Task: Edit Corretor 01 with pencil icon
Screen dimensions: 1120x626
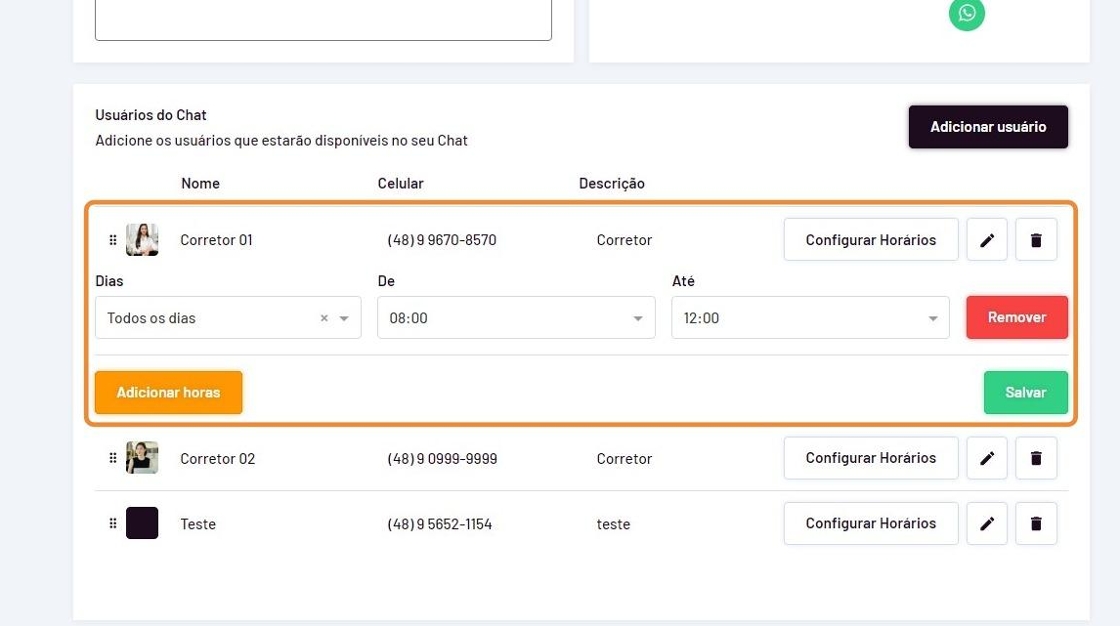Action: pos(987,240)
